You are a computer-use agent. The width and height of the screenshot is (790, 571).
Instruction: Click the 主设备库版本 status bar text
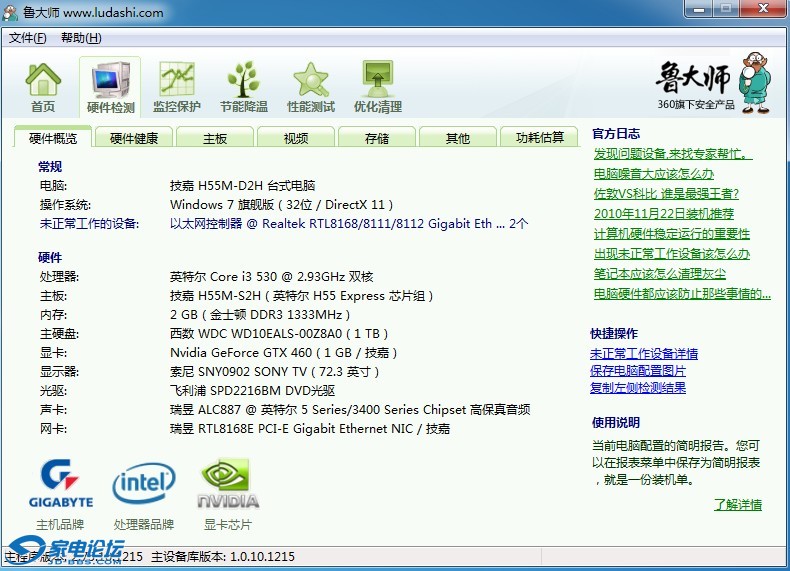[x=223, y=557]
